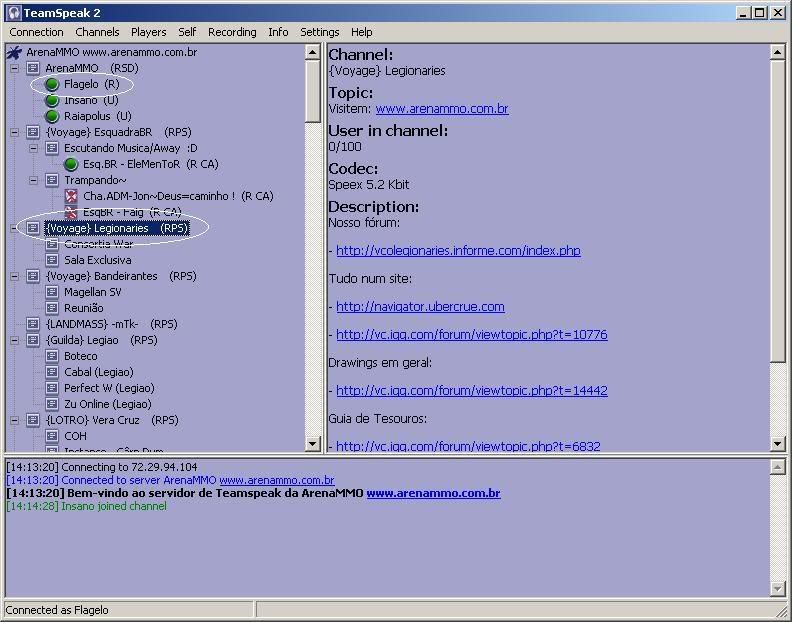Click the channel icon of Trampando~

(x=52, y=180)
